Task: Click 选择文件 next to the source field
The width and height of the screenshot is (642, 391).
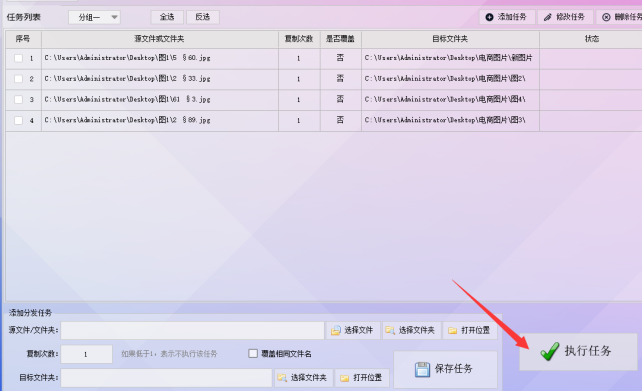Action: click(x=353, y=330)
